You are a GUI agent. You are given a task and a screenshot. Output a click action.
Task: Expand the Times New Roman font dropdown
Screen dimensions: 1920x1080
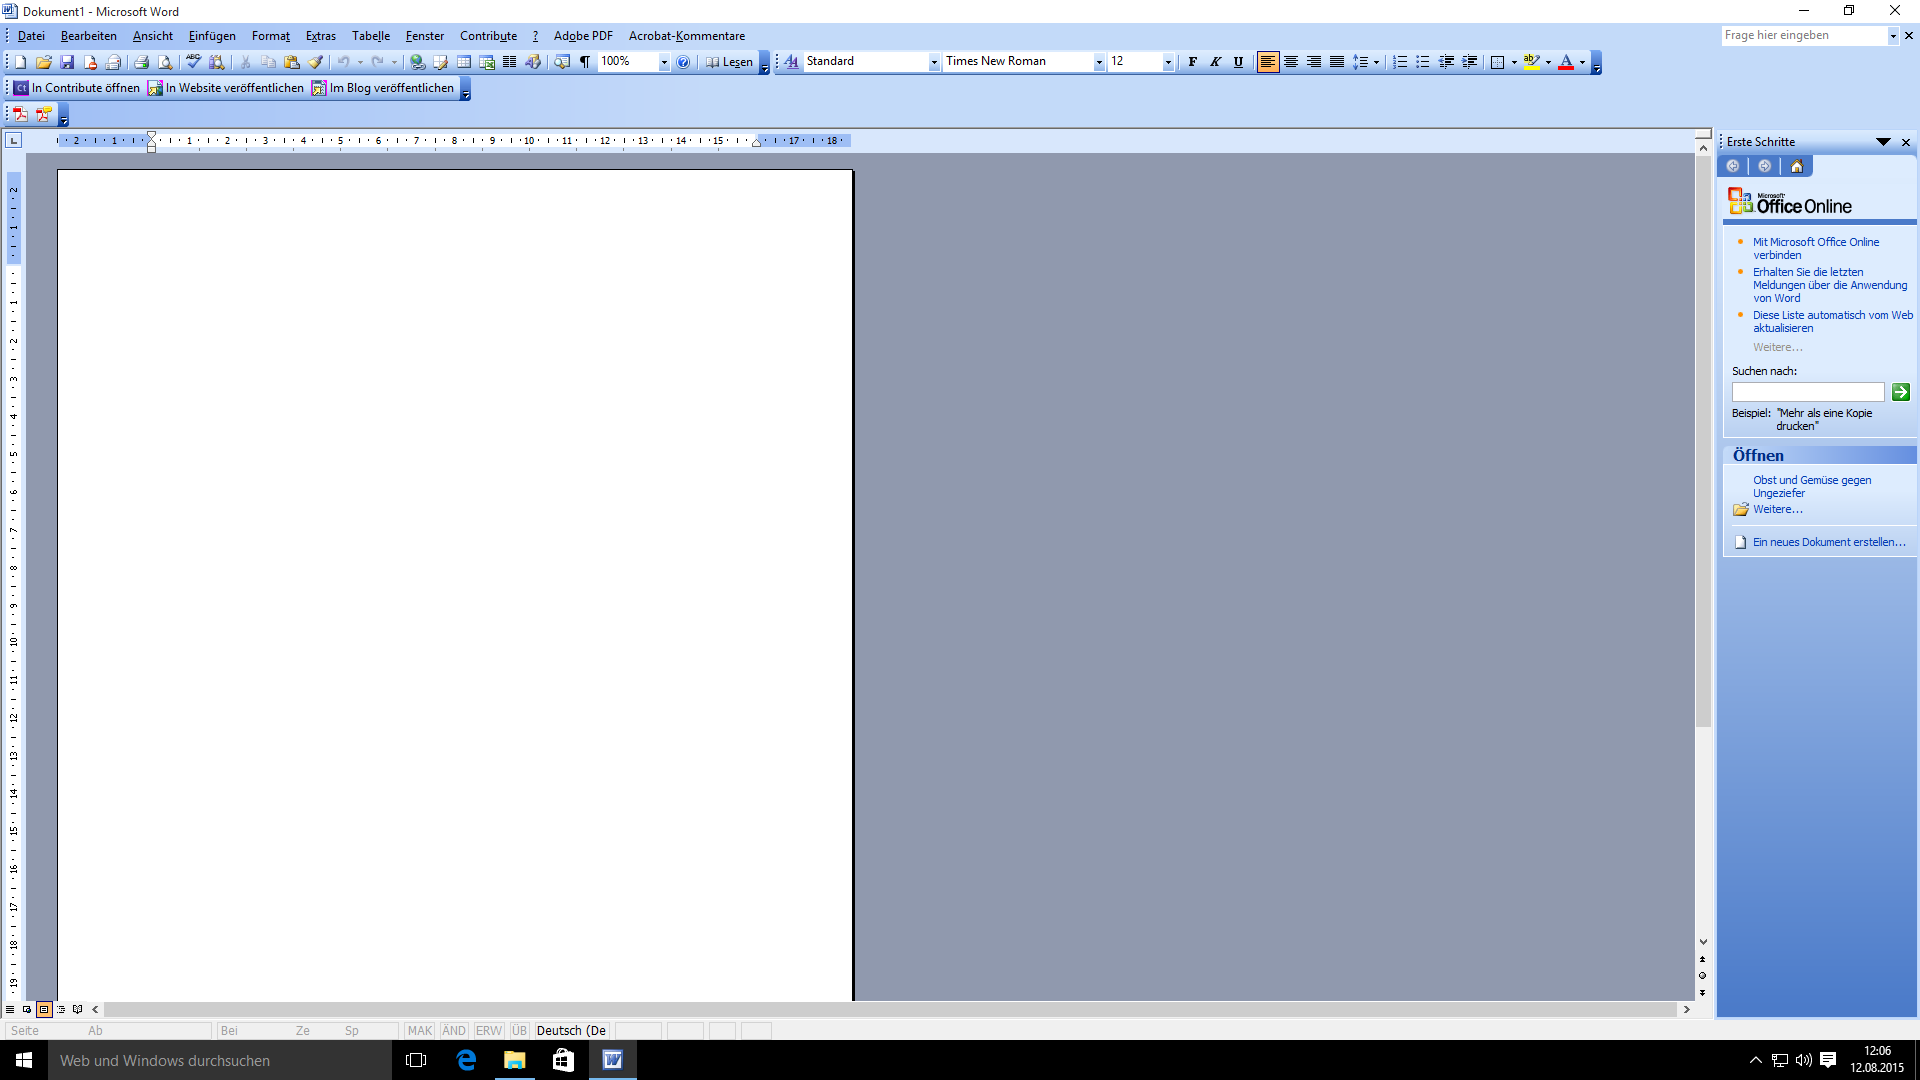click(x=1099, y=62)
